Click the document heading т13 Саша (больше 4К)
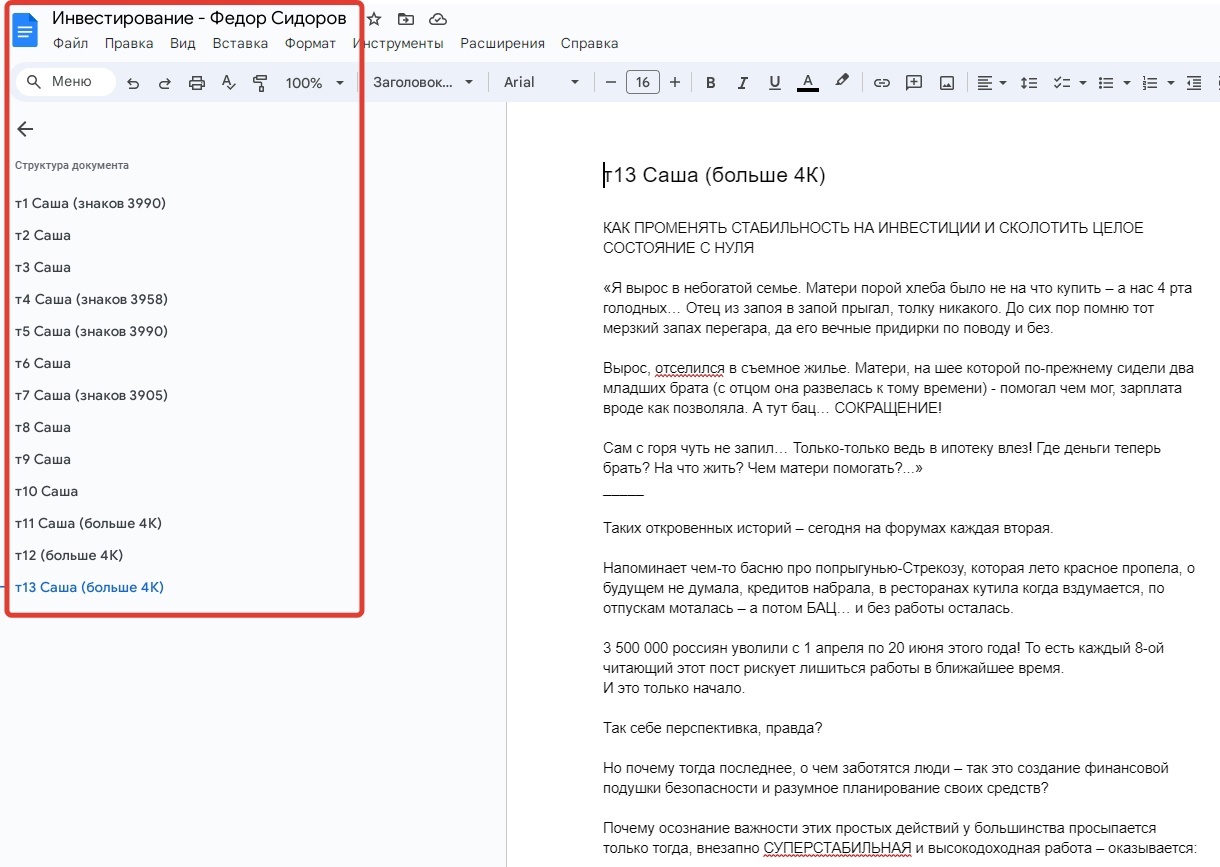 pyautogui.click(x=714, y=176)
